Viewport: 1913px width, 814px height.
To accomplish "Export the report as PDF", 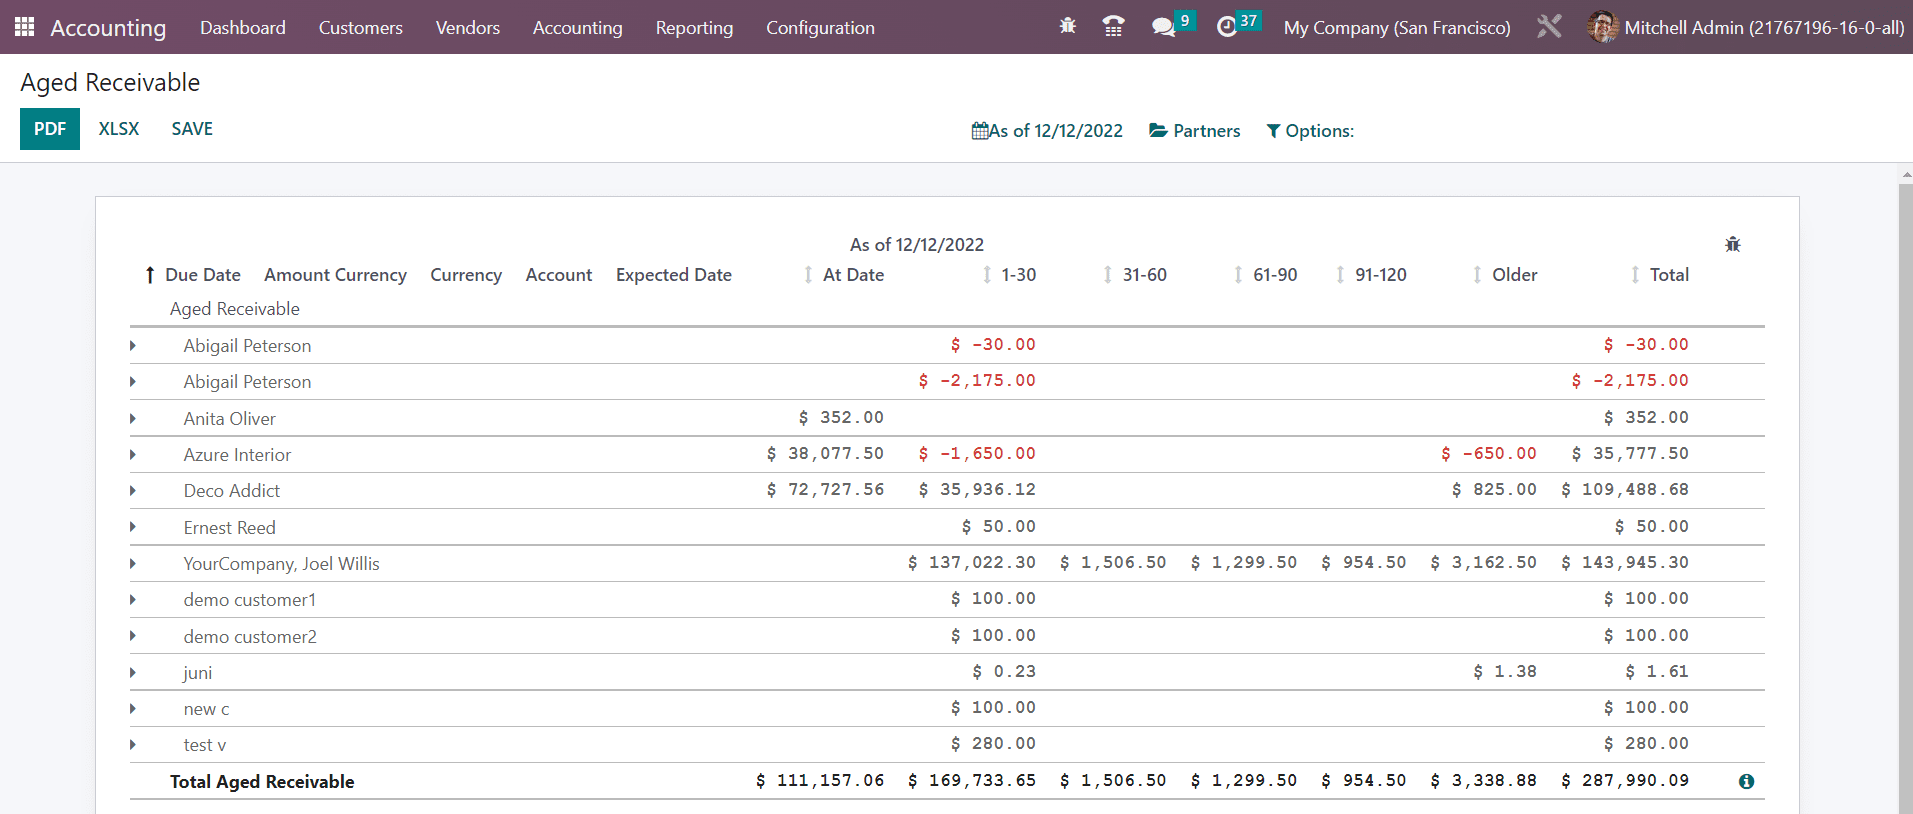I will click(x=50, y=129).
